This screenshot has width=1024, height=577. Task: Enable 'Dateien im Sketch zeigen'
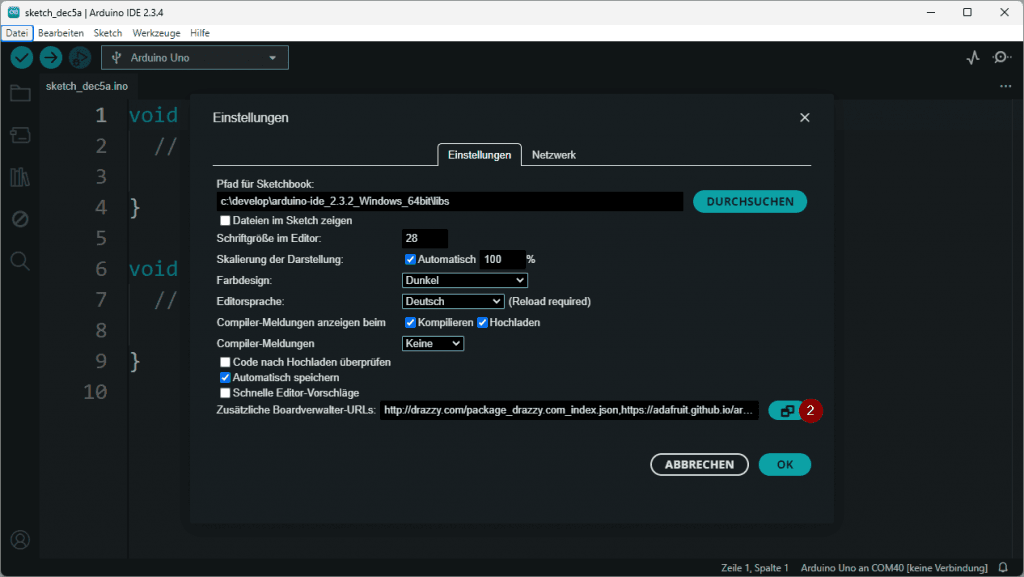tap(224, 218)
